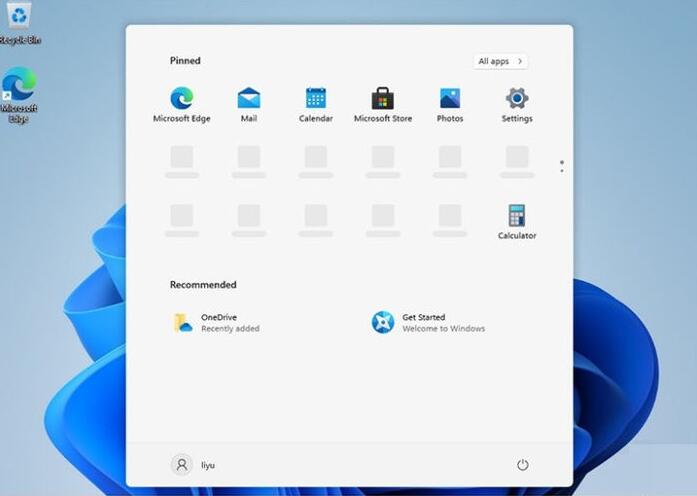The height and width of the screenshot is (496, 697).
Task: Expand the All apps list
Action: tap(500, 61)
